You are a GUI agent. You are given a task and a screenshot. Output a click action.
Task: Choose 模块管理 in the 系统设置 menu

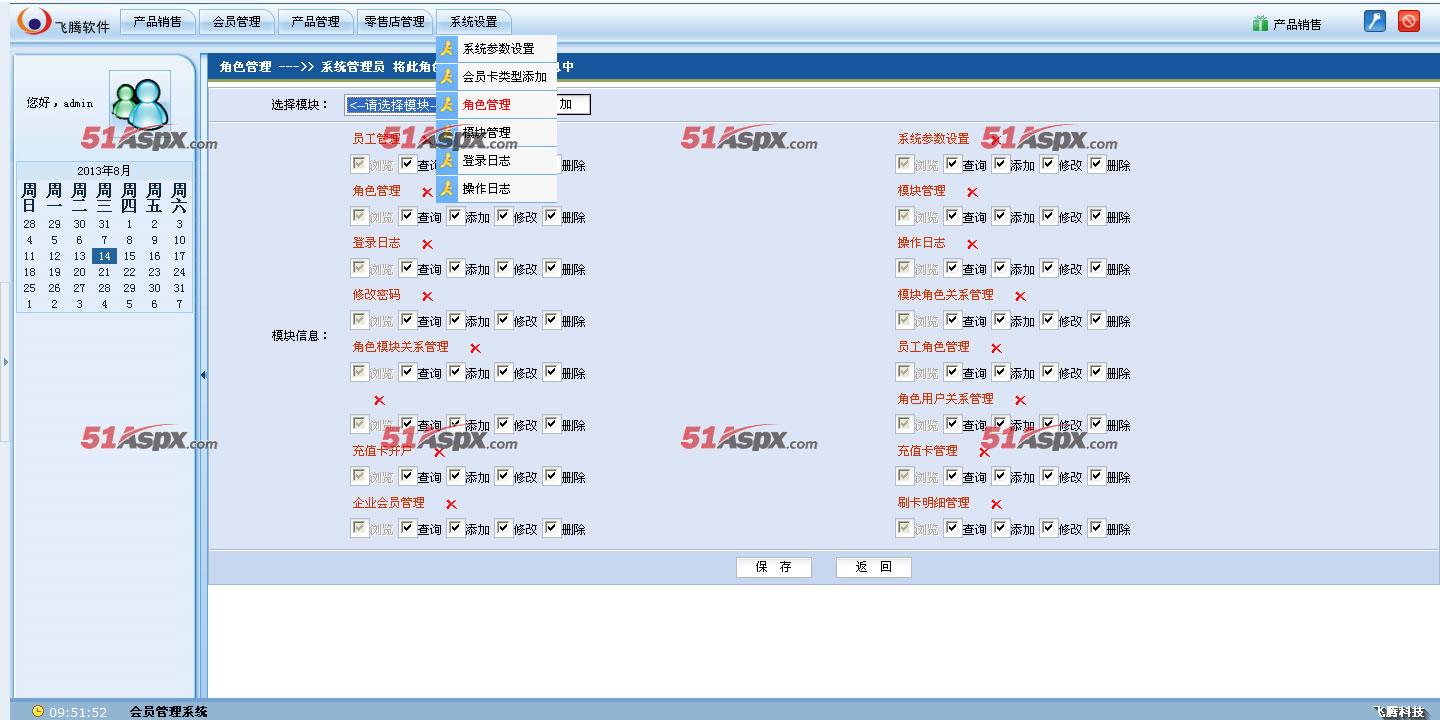496,132
